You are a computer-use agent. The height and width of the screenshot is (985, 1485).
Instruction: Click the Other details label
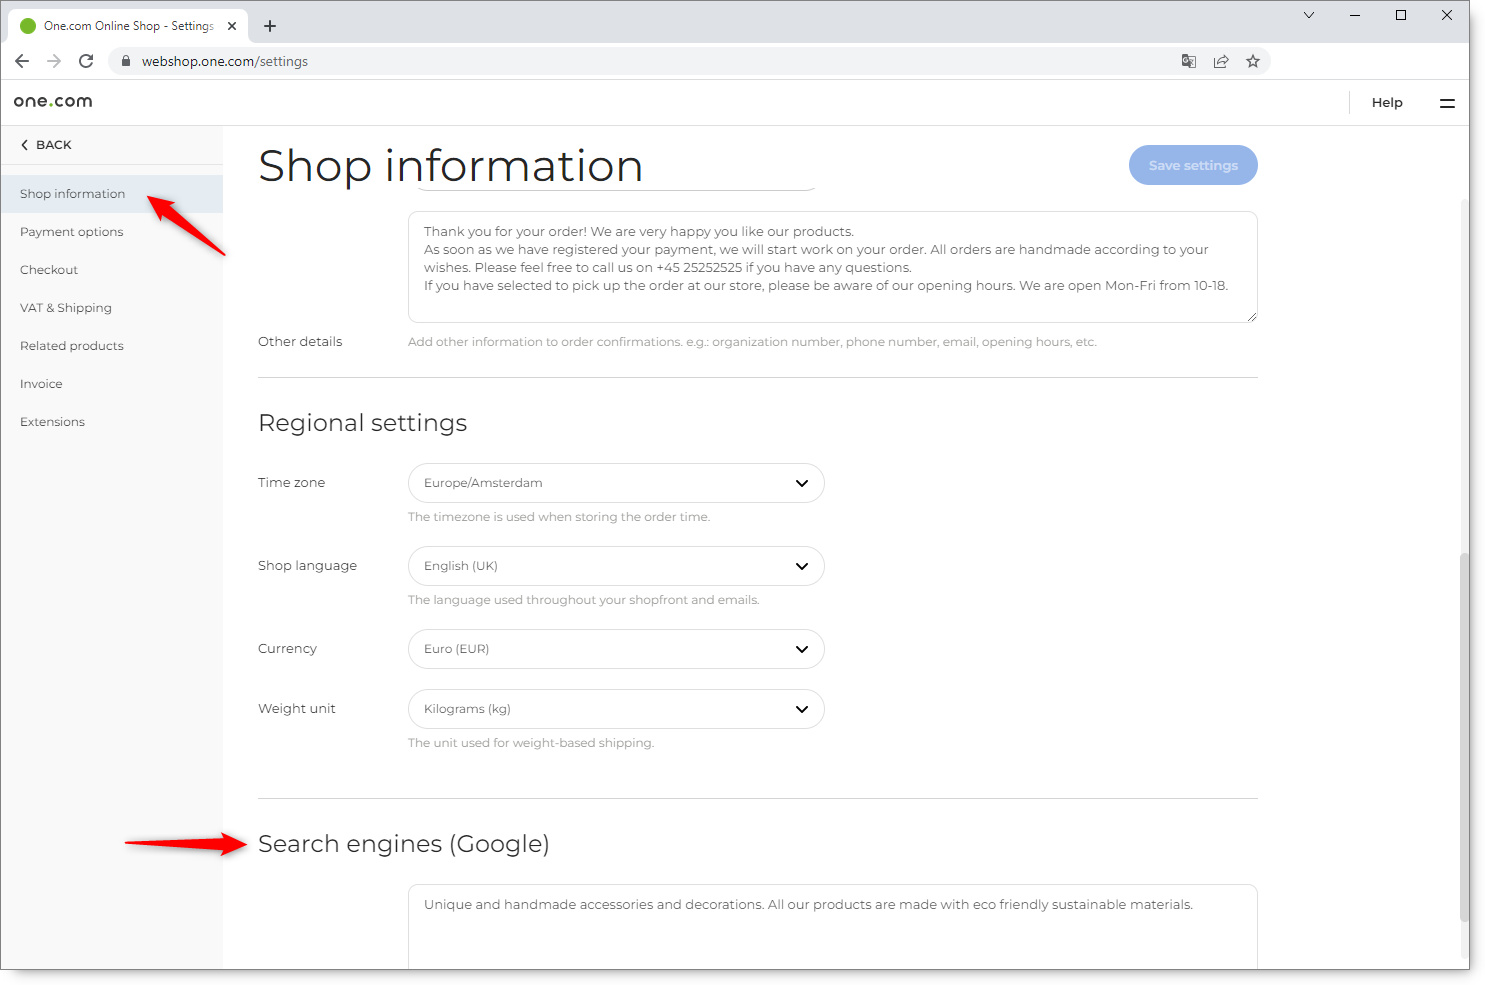300,342
